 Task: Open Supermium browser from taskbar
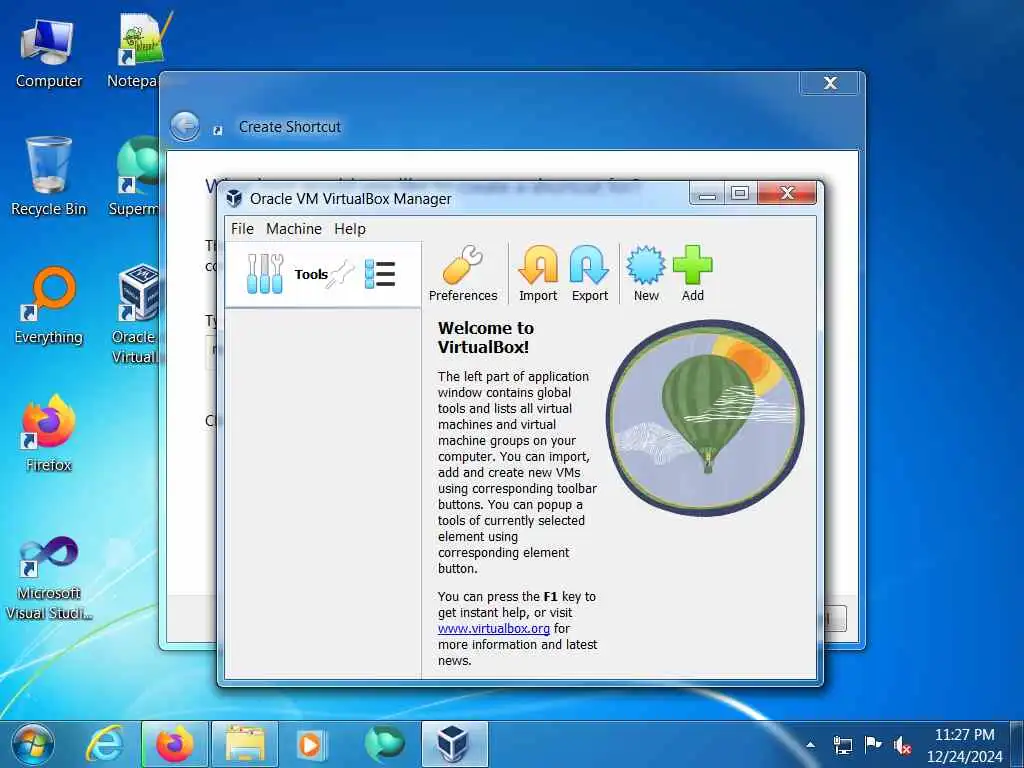click(x=384, y=744)
